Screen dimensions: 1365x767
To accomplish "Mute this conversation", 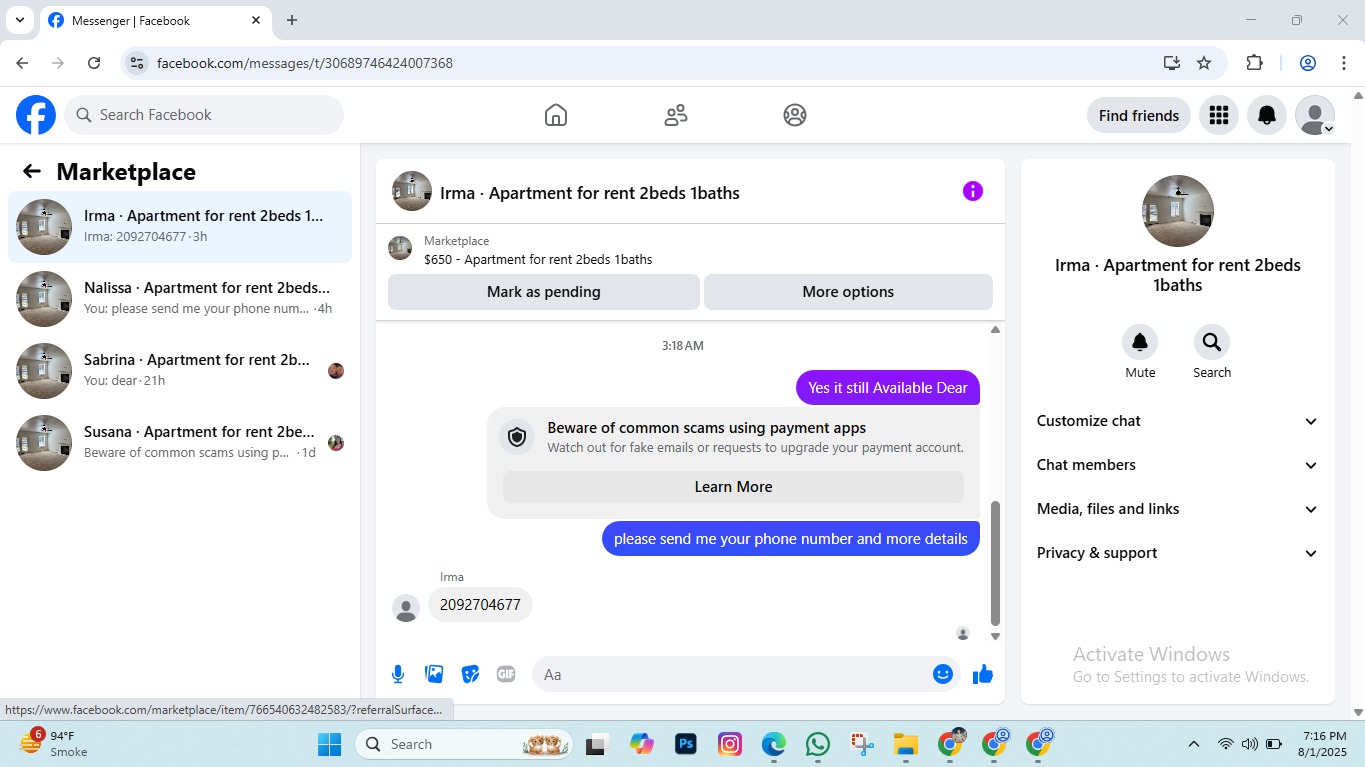I will (1140, 352).
